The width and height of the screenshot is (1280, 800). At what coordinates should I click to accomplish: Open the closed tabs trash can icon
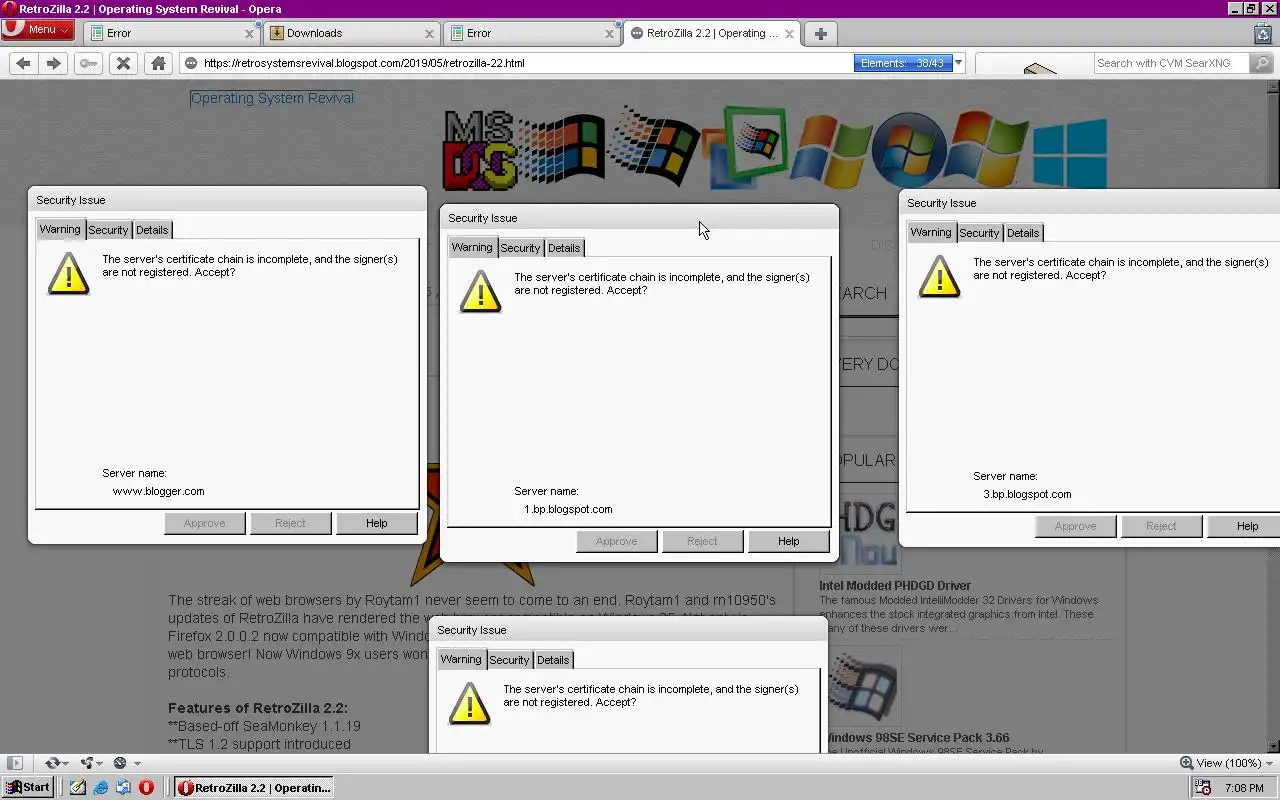coord(1262,33)
